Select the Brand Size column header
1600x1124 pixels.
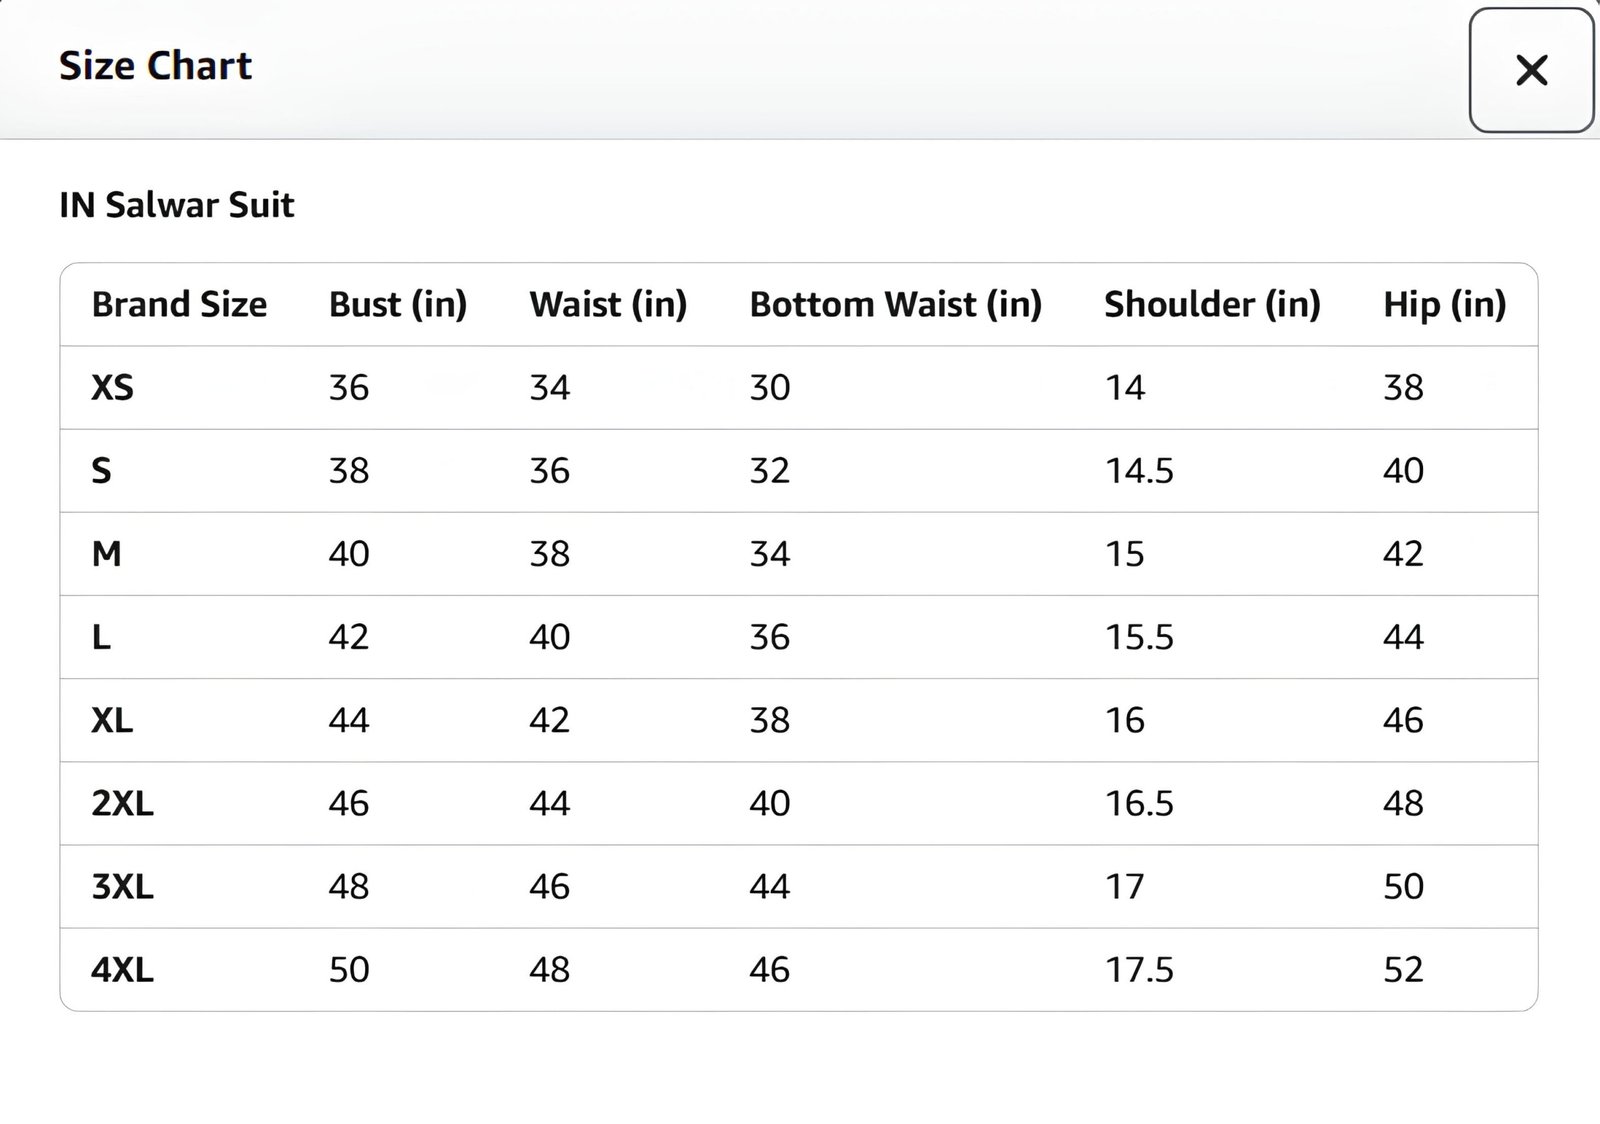click(179, 304)
